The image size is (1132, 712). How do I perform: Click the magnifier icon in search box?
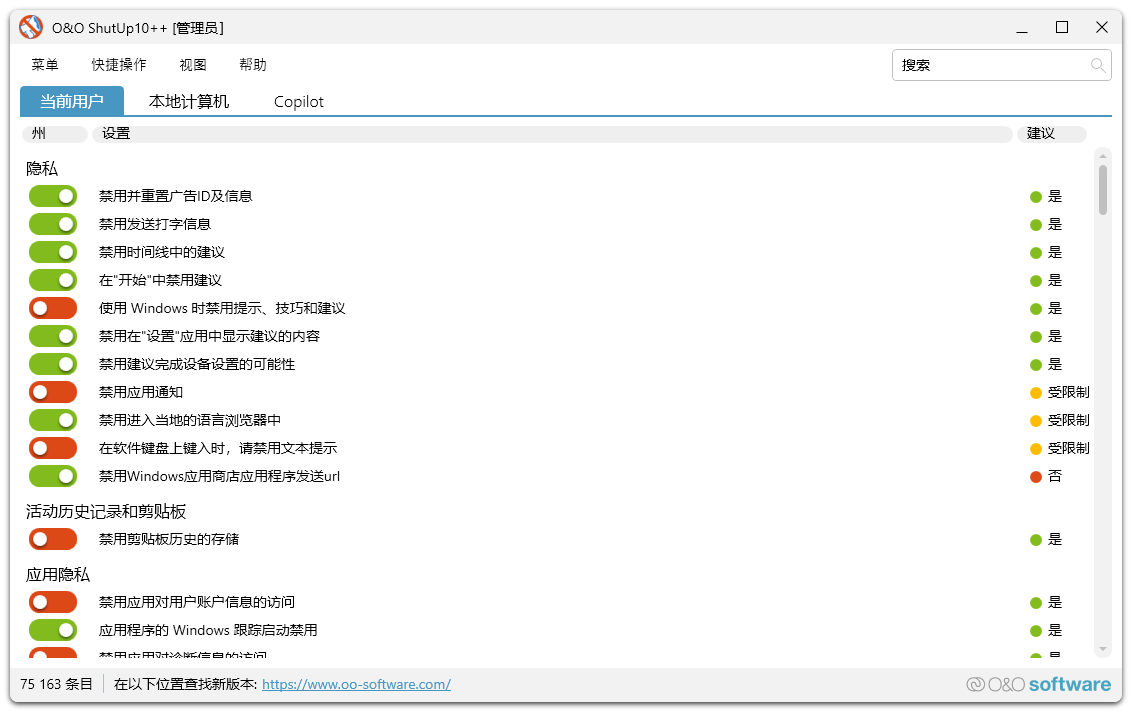(1098, 64)
